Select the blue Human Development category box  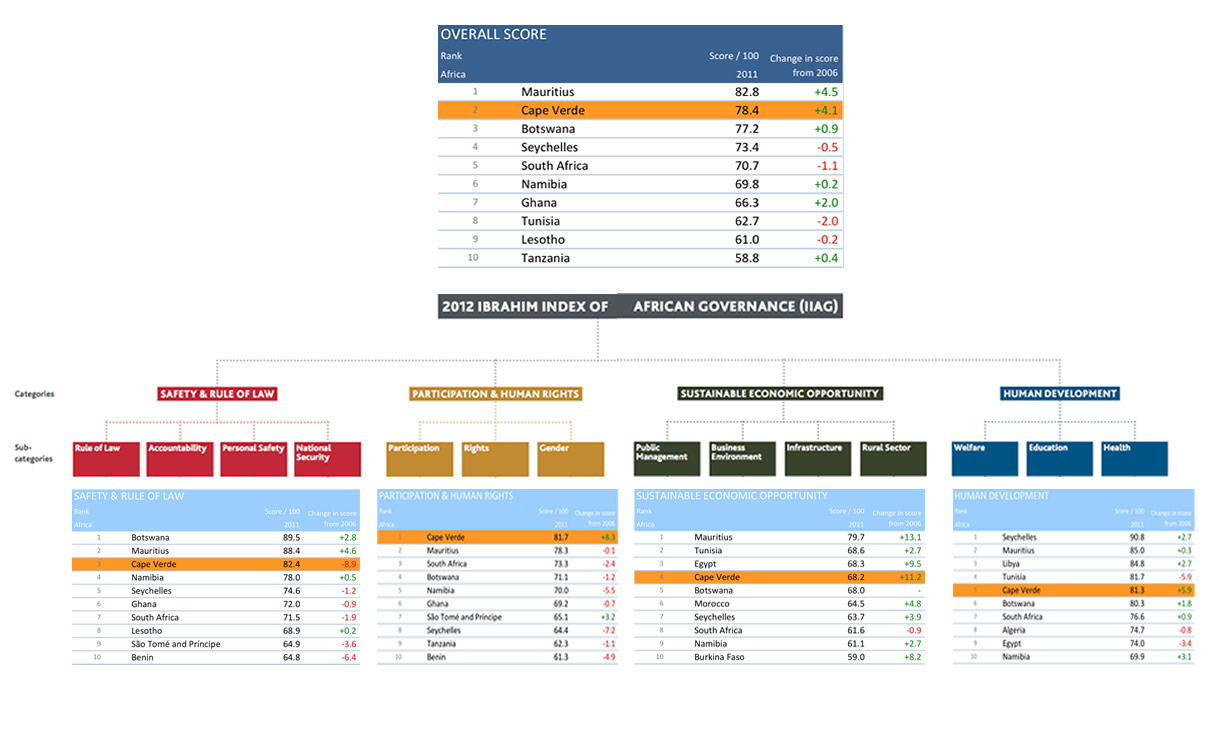1059,394
